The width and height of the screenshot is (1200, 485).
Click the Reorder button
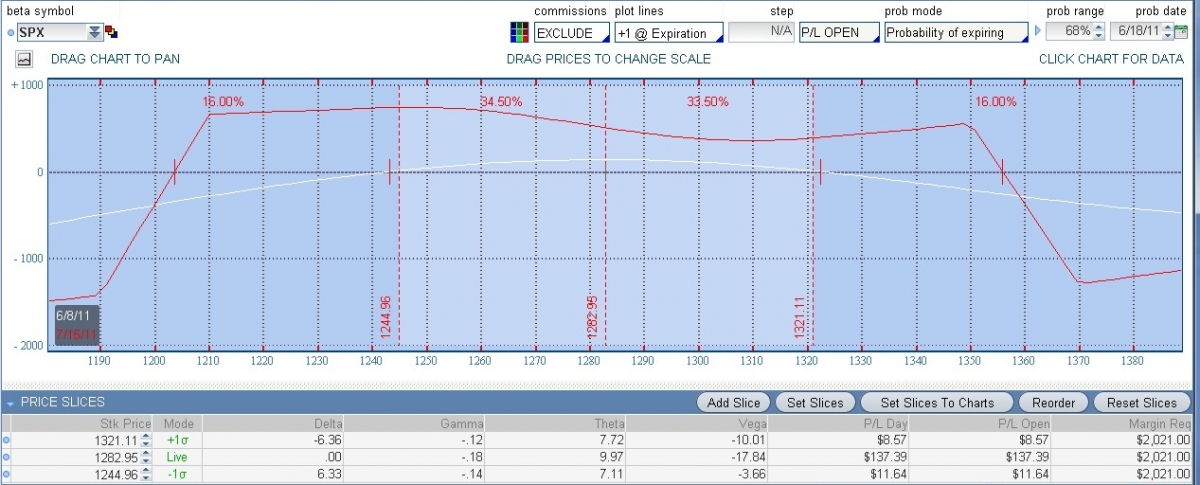[x=1052, y=403]
